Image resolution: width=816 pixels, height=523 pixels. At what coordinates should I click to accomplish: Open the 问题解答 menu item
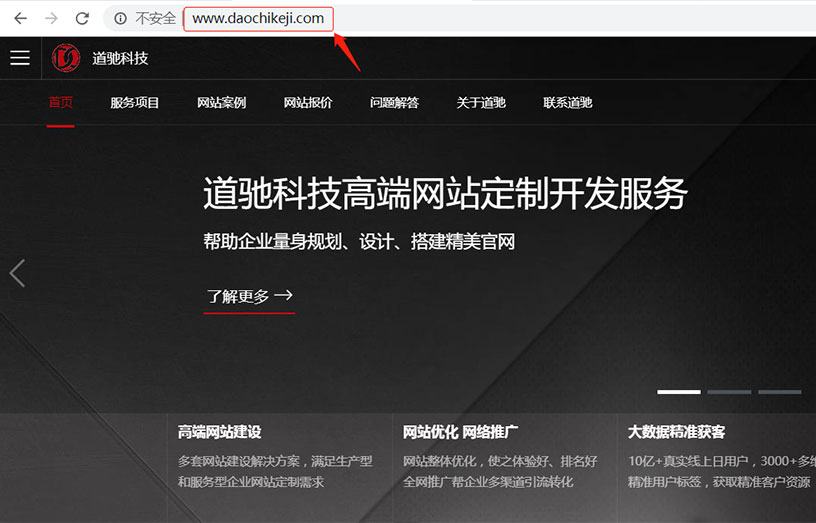[394, 103]
